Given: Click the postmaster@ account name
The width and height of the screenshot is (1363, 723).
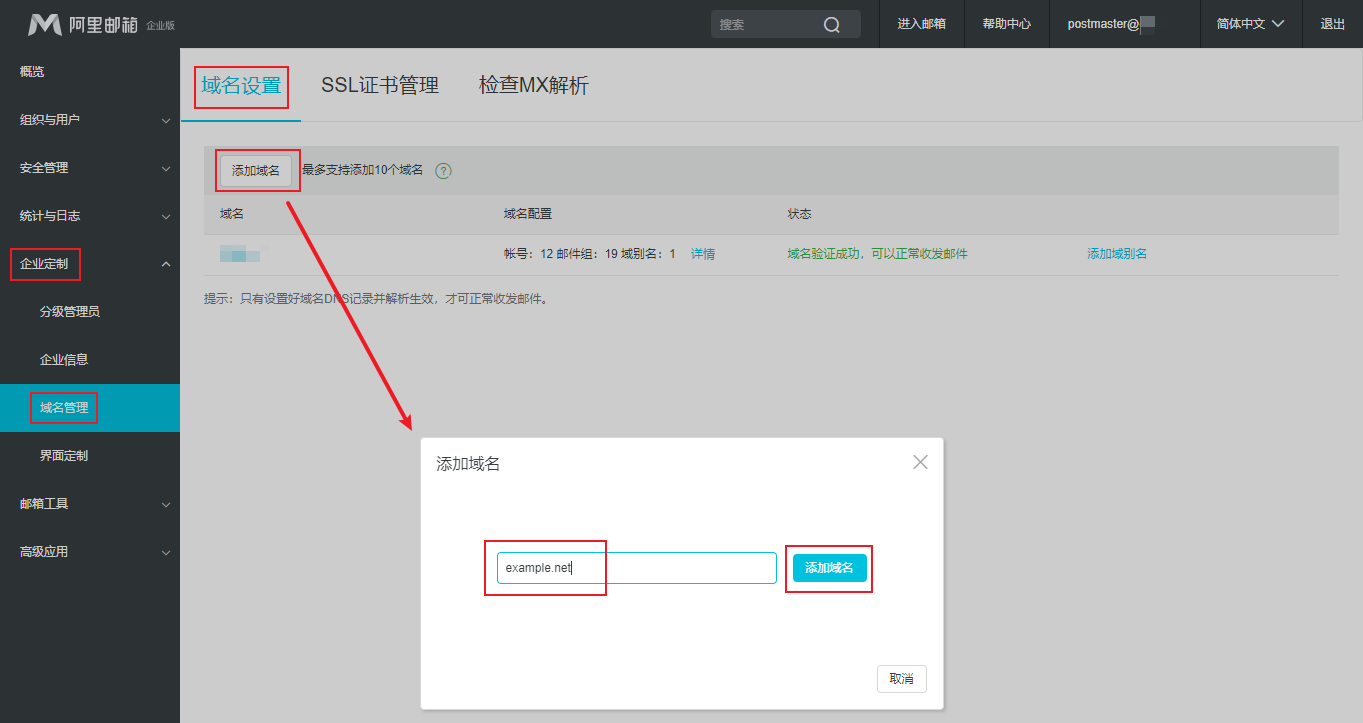Looking at the screenshot, I should click(1111, 24).
